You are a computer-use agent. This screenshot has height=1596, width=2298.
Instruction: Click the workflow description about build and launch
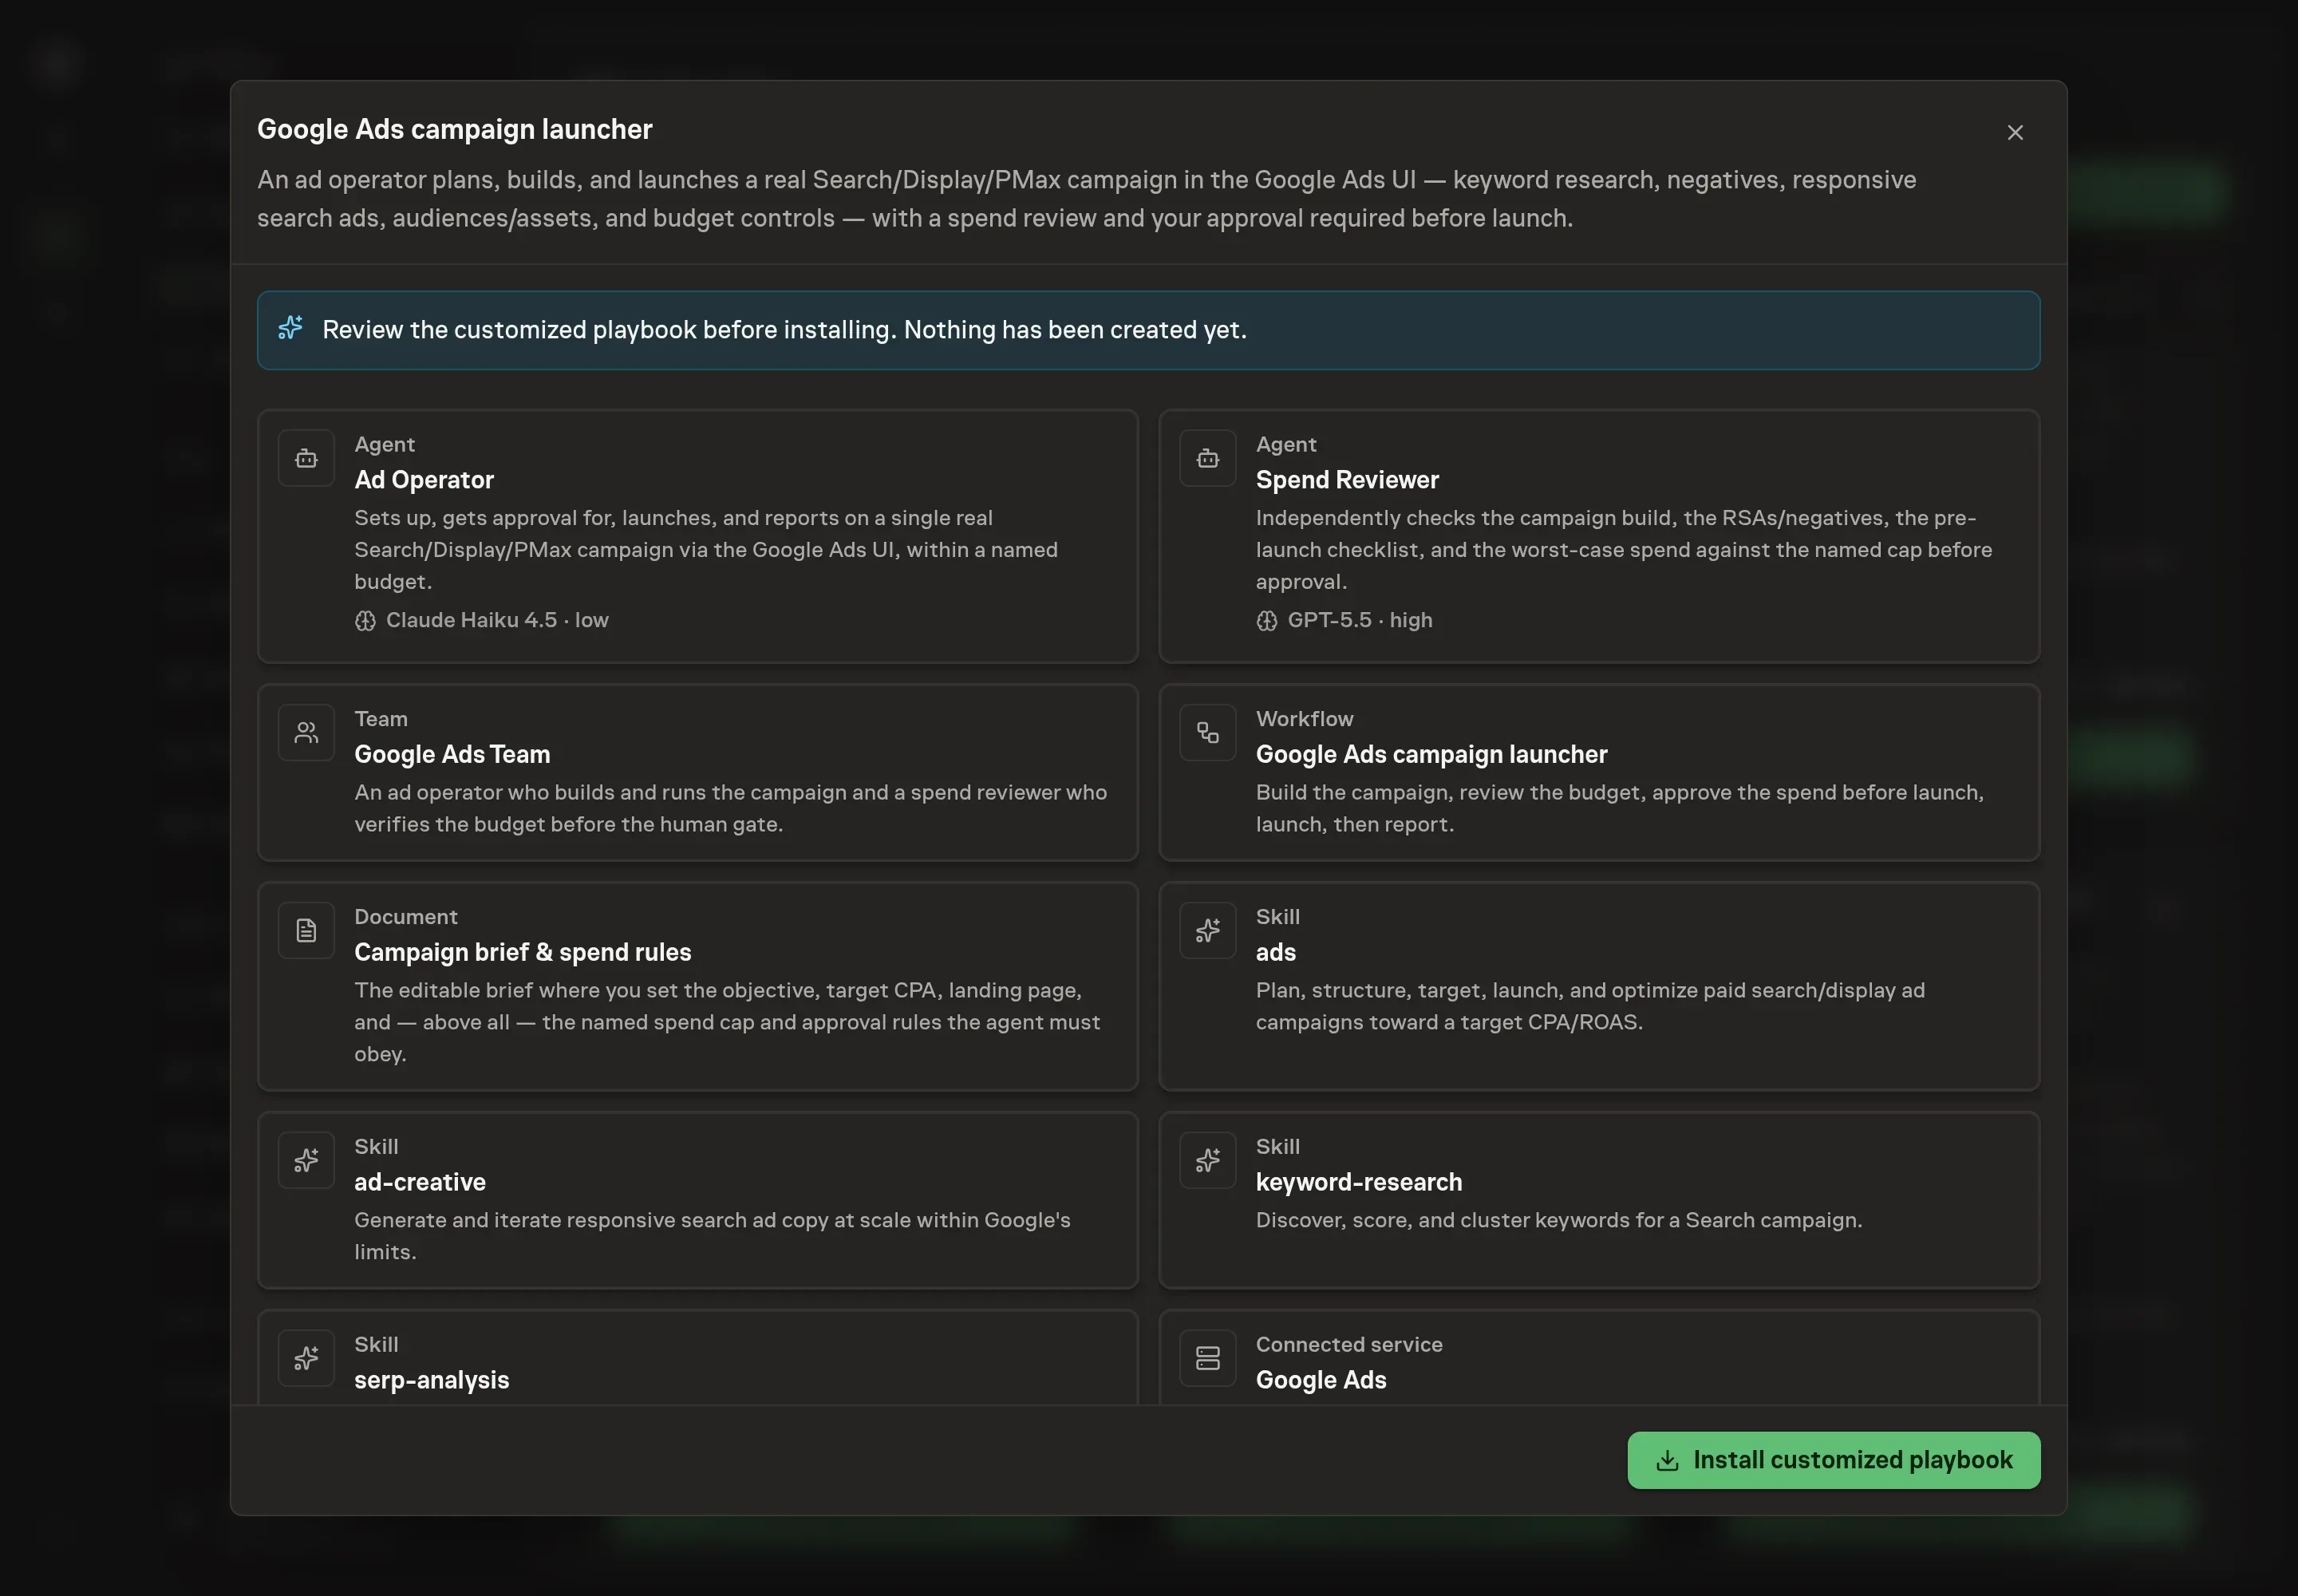click(x=1620, y=808)
